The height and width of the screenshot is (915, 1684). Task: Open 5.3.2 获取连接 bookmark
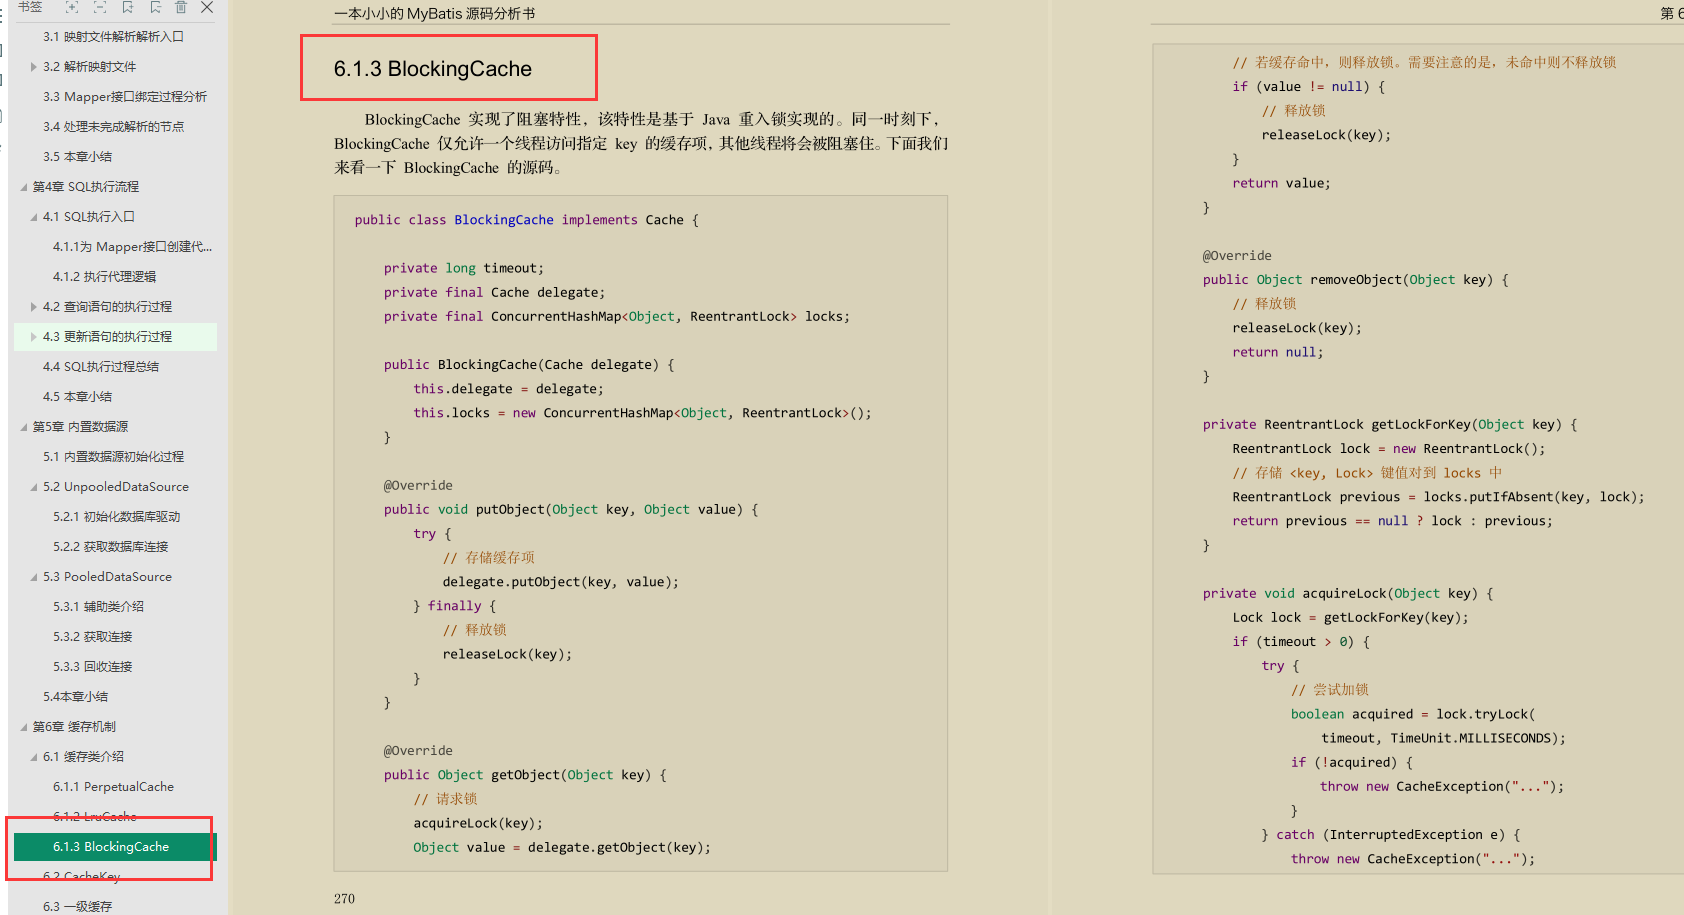coord(92,637)
